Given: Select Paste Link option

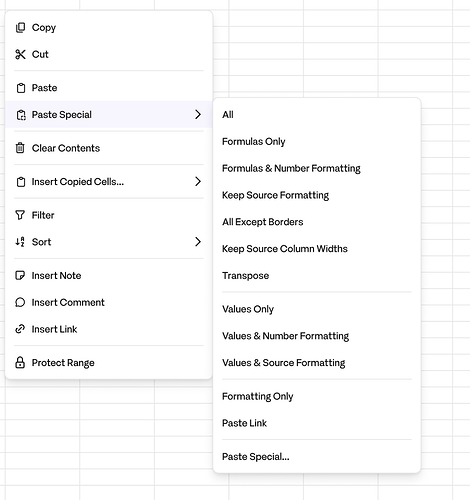Looking at the screenshot, I should tap(244, 423).
